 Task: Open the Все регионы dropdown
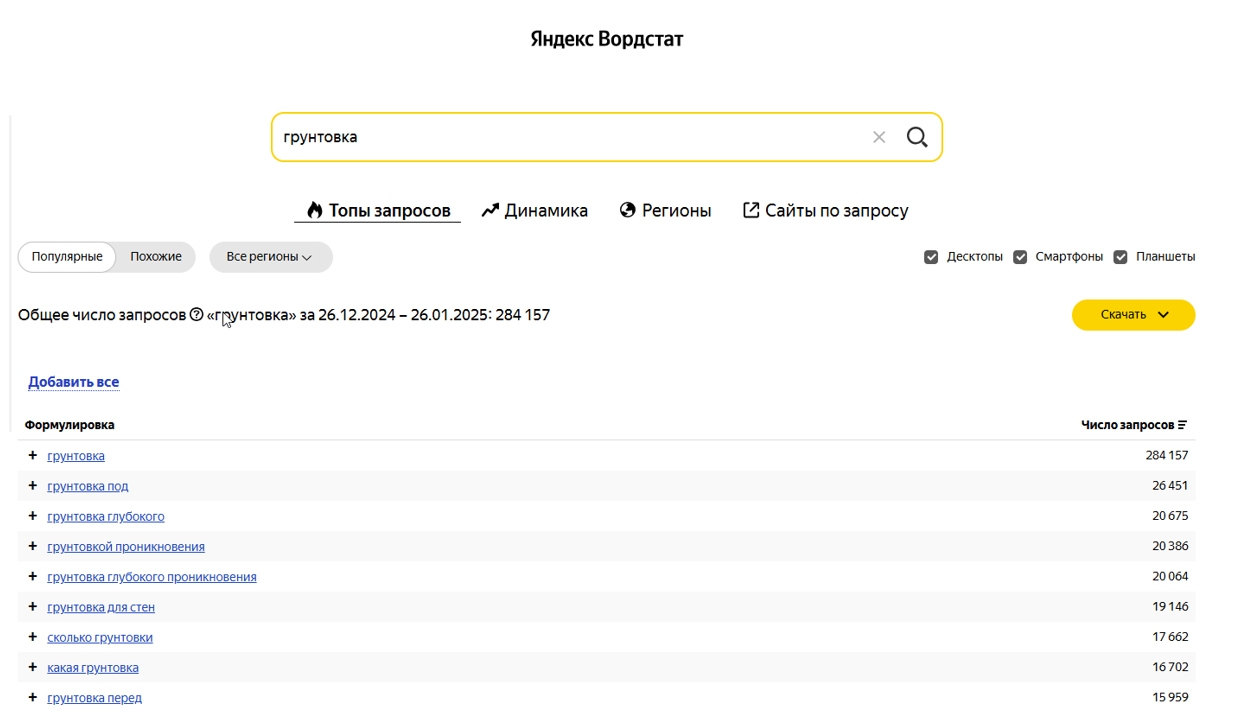tap(270, 258)
